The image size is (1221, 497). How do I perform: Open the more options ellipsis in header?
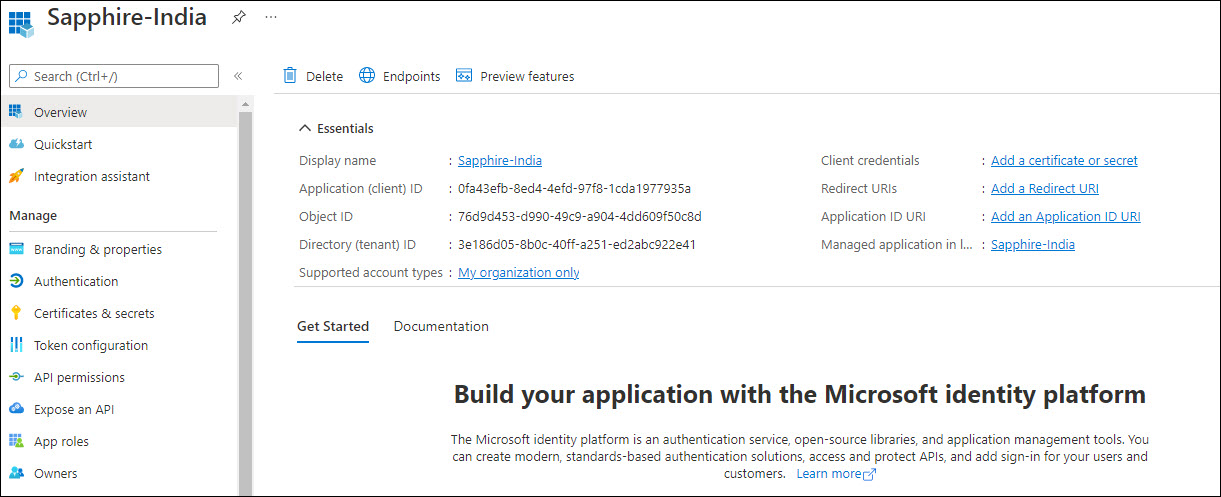pos(271,17)
